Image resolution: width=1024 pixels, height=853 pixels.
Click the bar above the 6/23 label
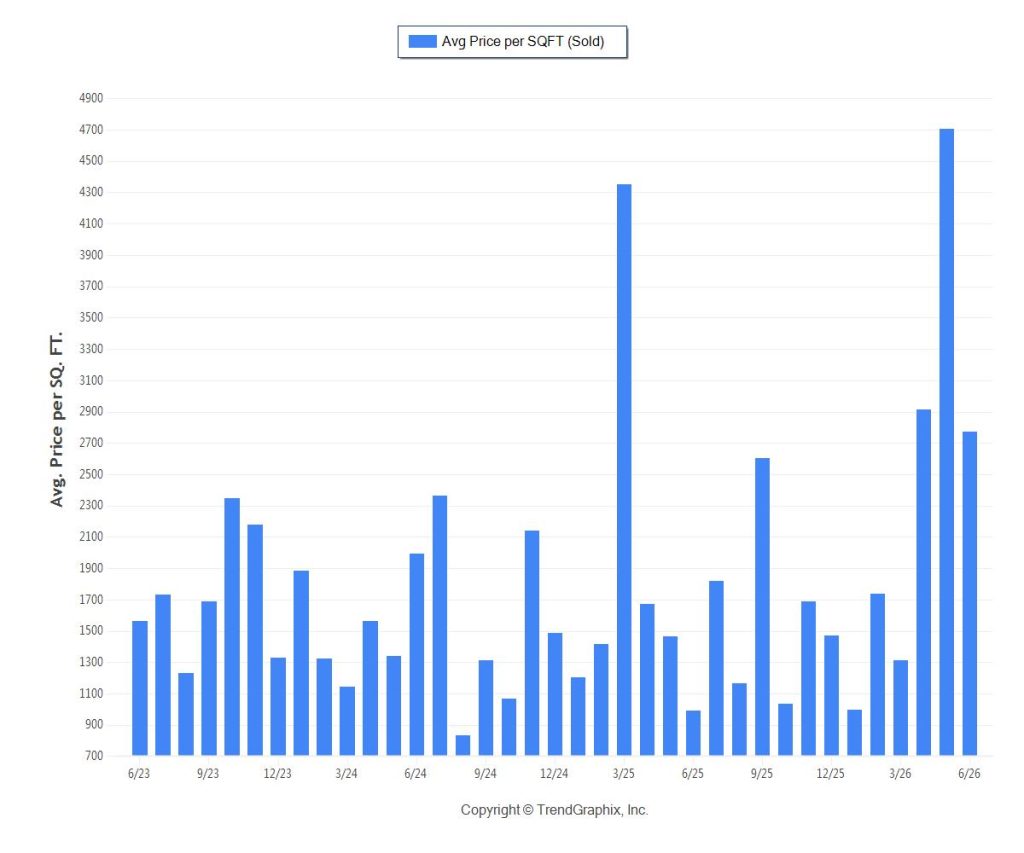(140, 688)
